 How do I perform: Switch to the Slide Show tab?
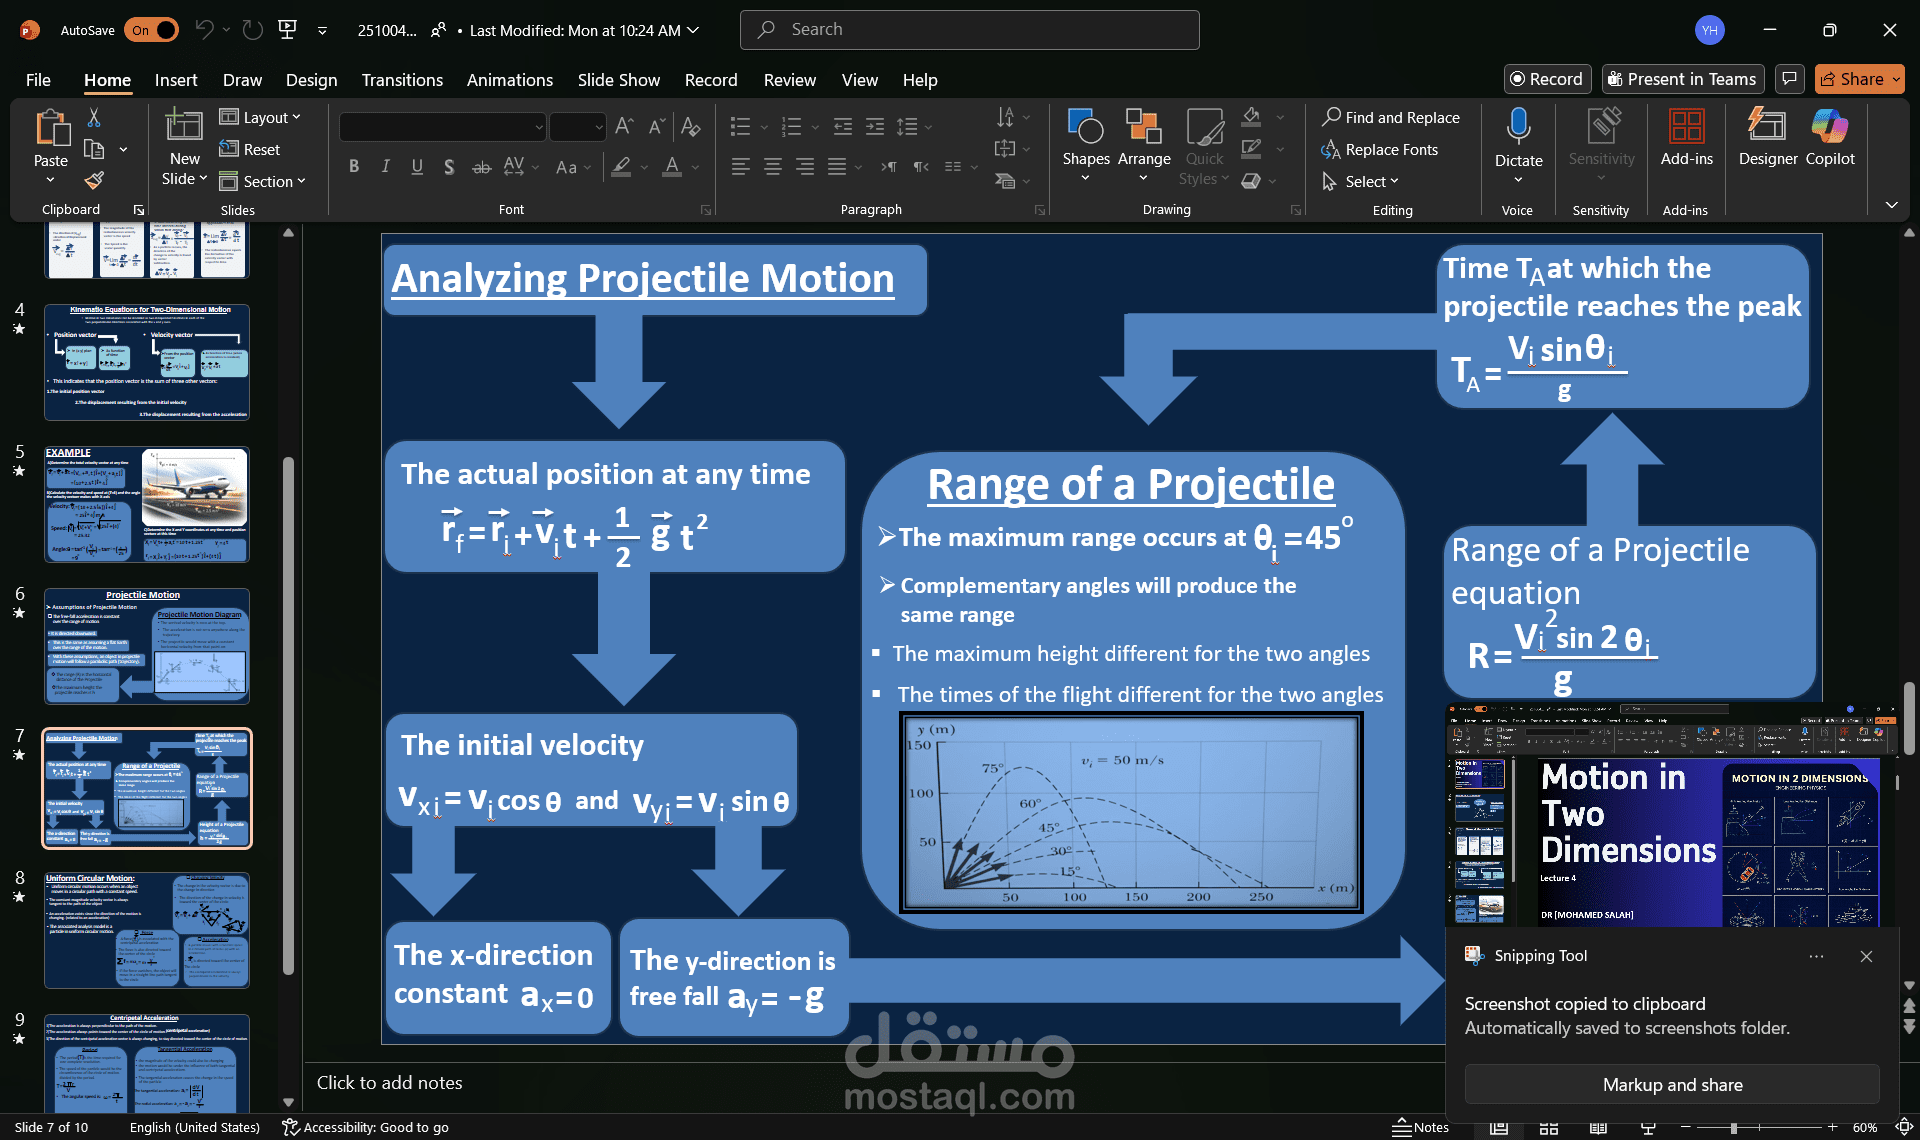click(x=618, y=80)
